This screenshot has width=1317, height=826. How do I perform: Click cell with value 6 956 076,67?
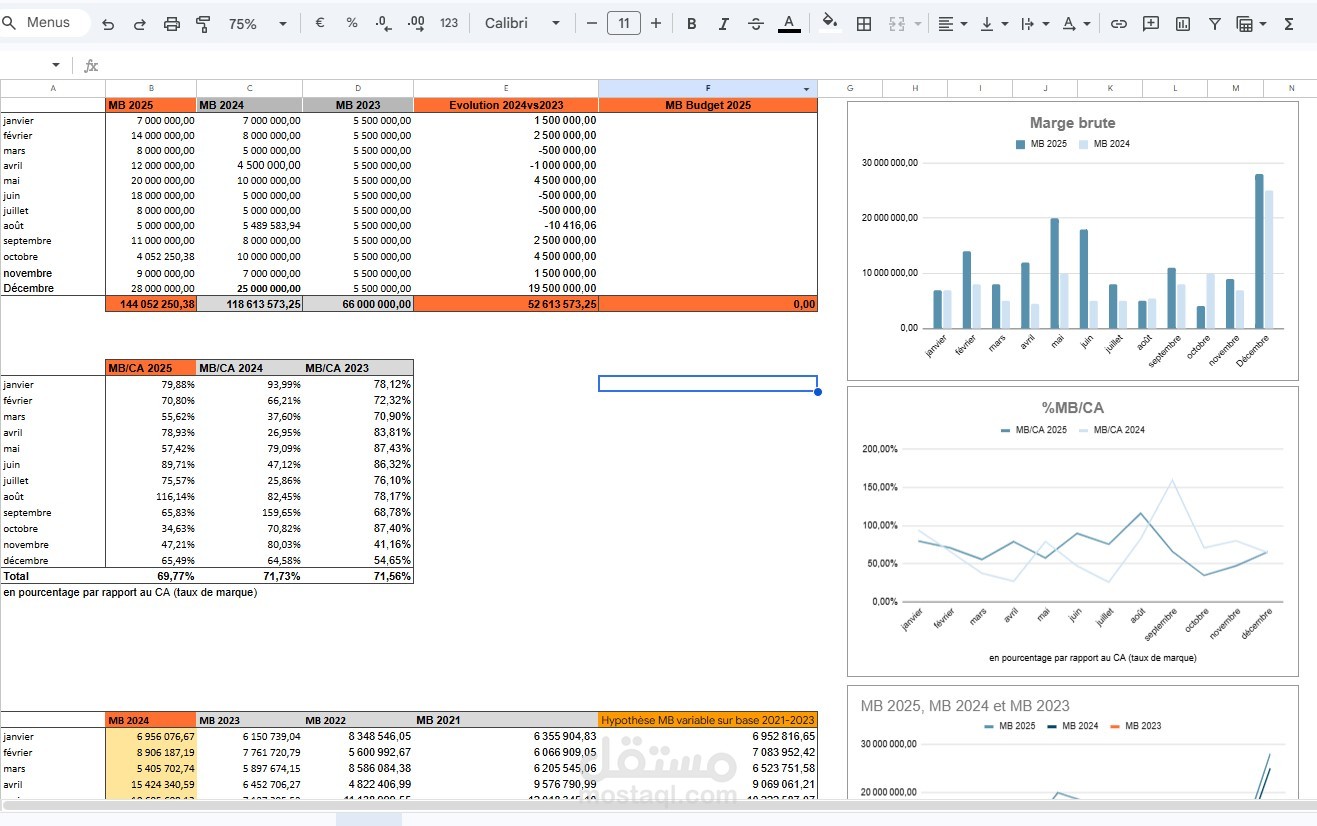pos(151,736)
